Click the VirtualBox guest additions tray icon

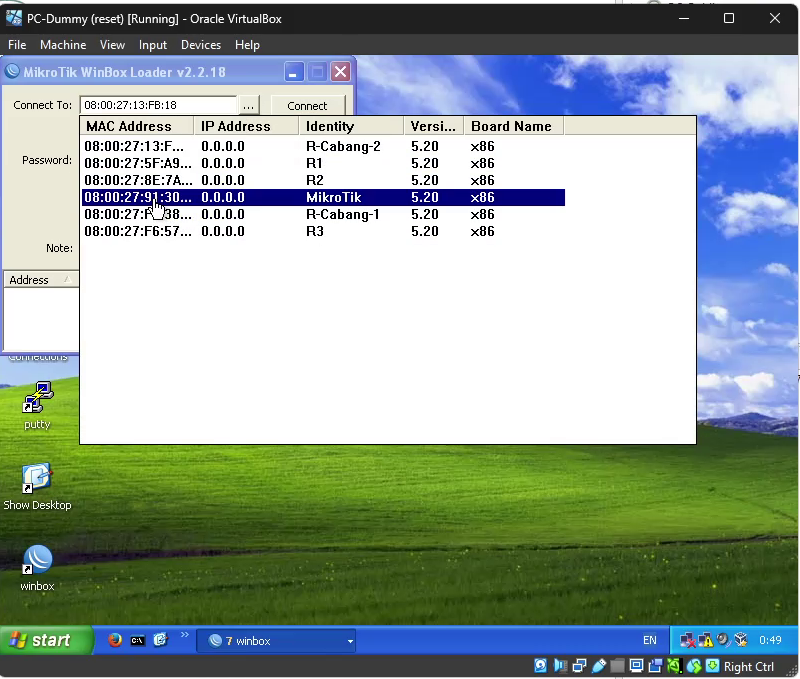click(740, 640)
